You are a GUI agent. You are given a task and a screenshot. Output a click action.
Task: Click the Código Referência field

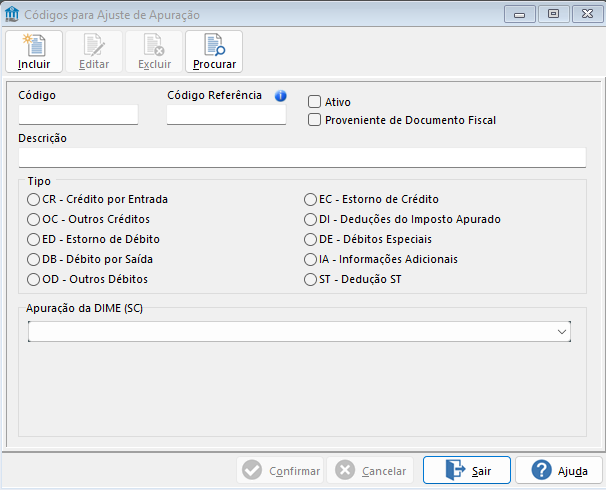click(x=226, y=115)
